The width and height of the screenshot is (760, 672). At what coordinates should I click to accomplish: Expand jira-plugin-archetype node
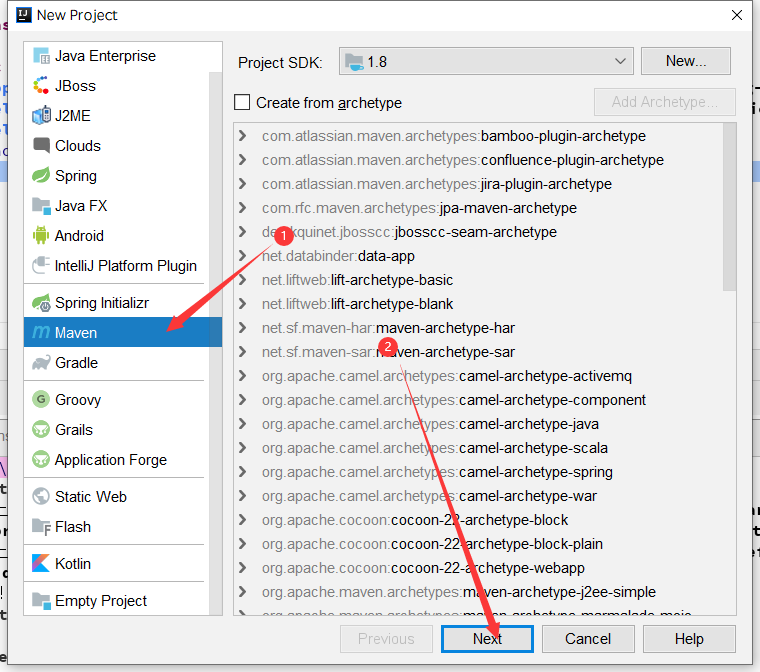coord(242,184)
